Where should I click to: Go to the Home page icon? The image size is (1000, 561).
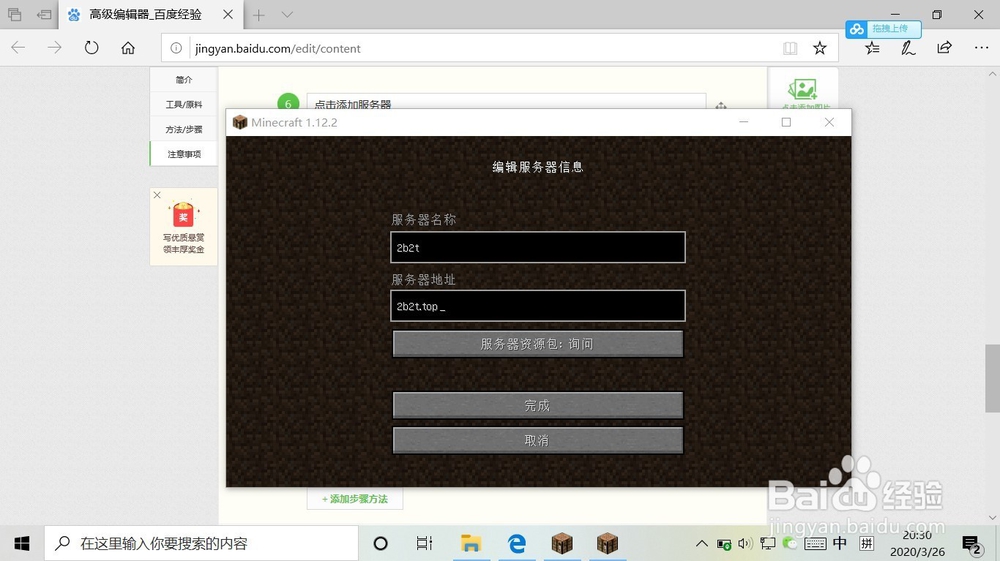click(128, 48)
